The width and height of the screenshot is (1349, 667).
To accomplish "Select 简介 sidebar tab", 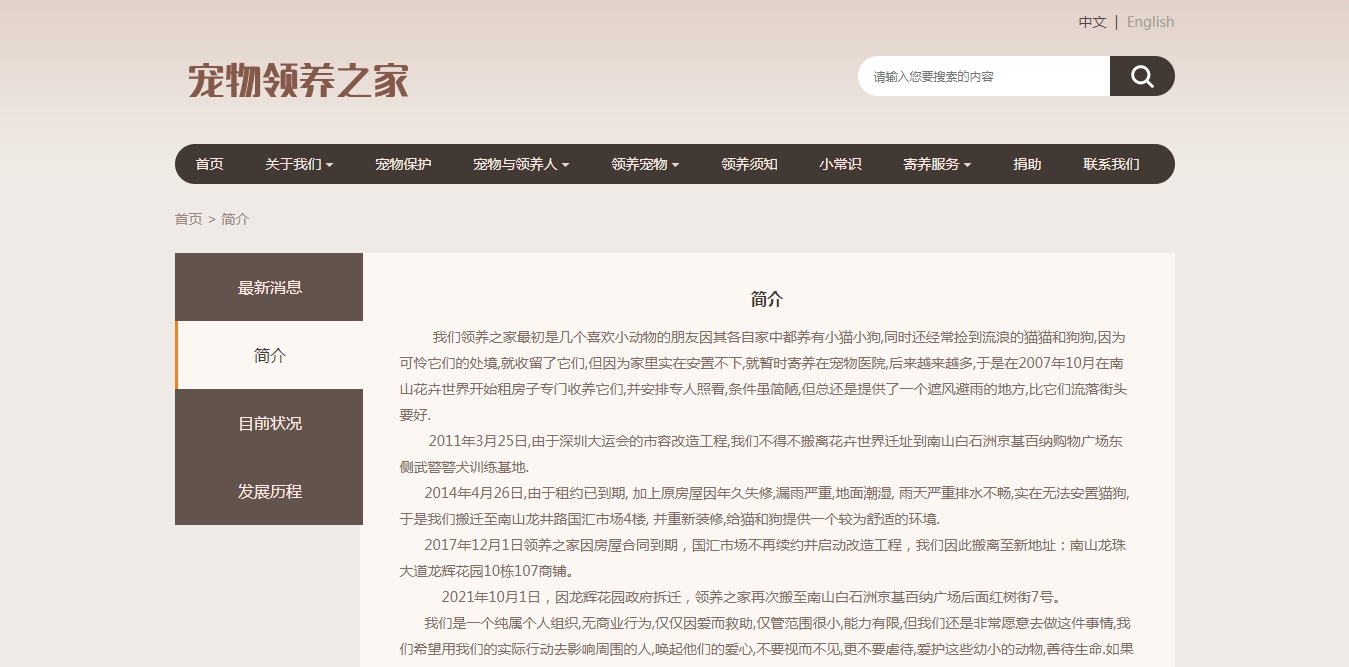I will coord(269,356).
